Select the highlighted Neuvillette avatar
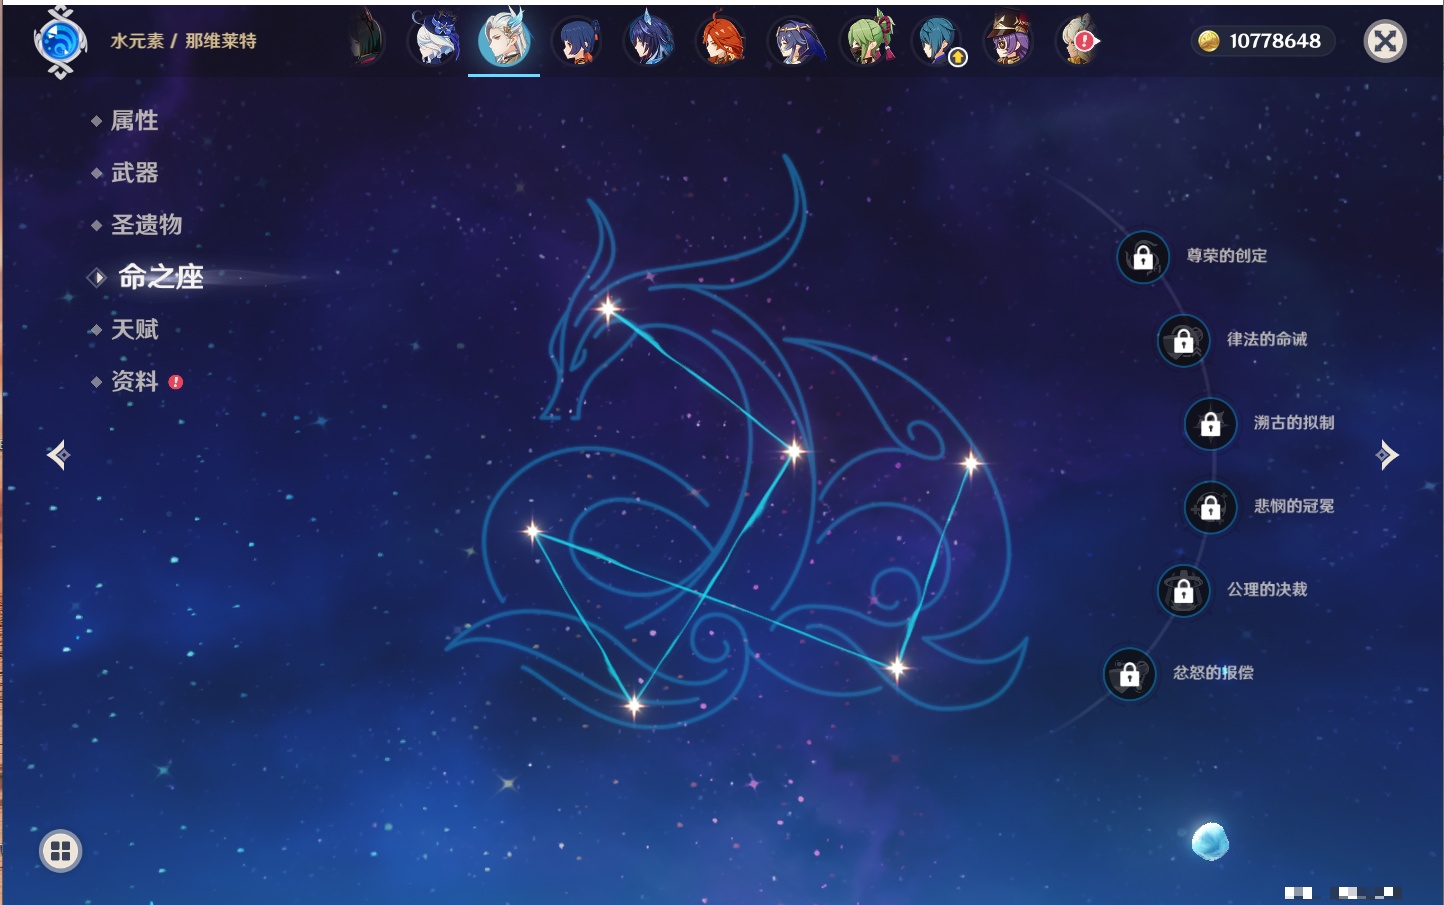Viewport: 1444px width, 905px height. (x=504, y=40)
